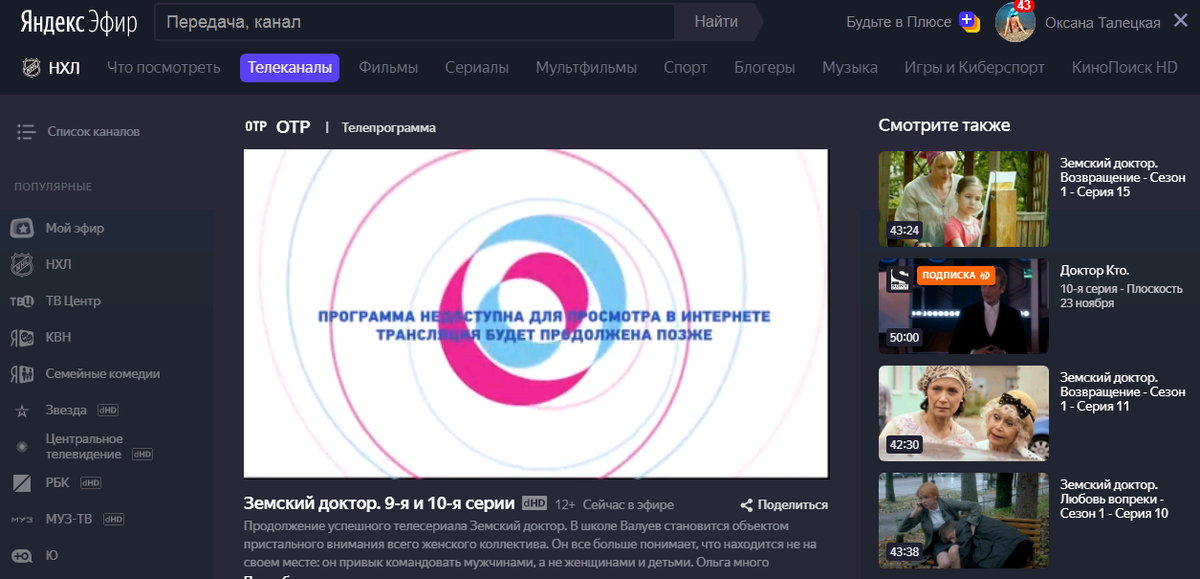Open the Что посмотреть tab
The width and height of the screenshot is (1200, 579).
164,68
